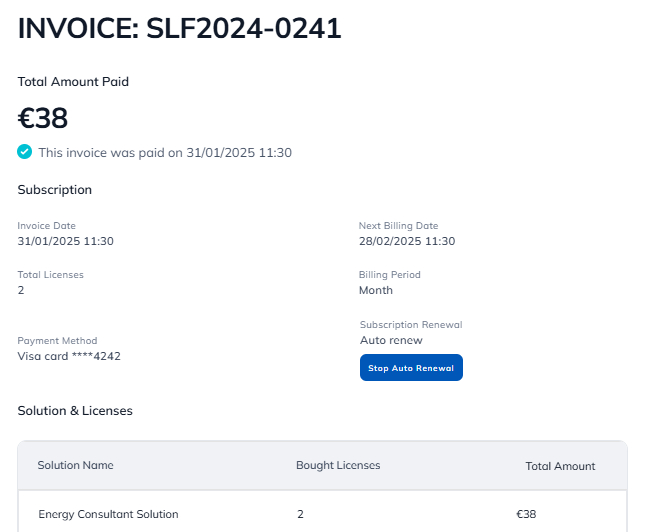Viewport: 659px width, 532px height.
Task: Click the bought licenses count in table
Action: click(x=300, y=514)
